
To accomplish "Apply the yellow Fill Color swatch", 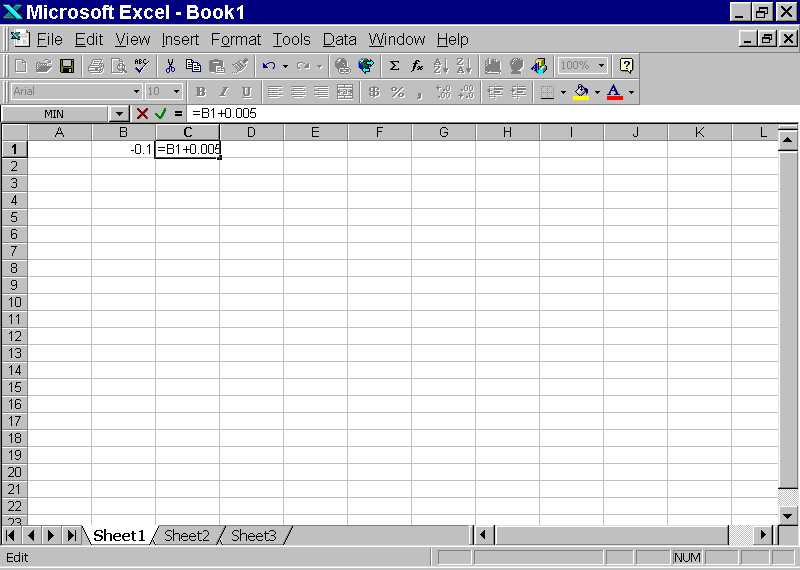I will 581,92.
